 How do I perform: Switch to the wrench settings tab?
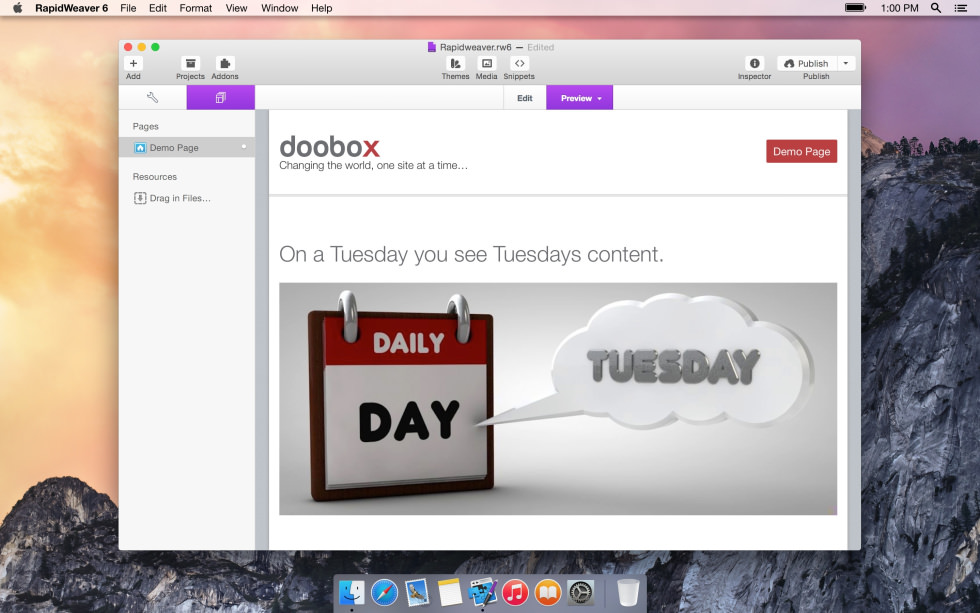[152, 97]
